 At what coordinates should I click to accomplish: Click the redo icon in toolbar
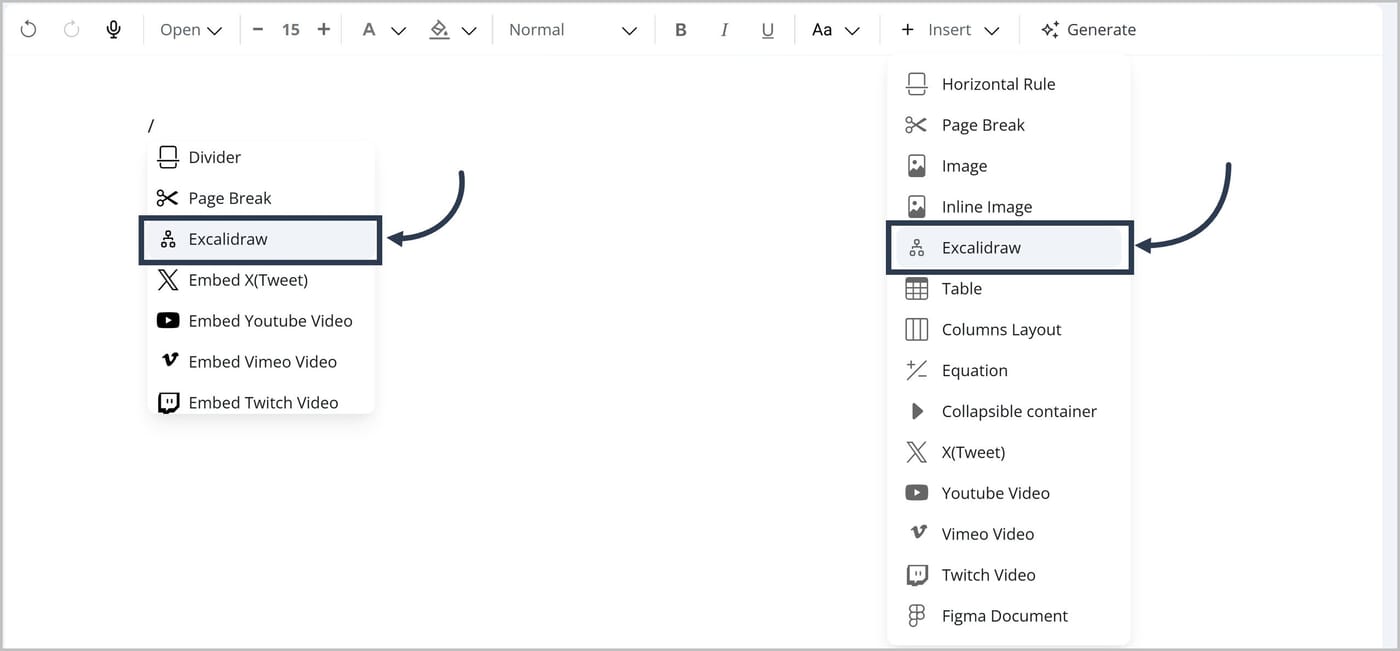click(x=71, y=30)
